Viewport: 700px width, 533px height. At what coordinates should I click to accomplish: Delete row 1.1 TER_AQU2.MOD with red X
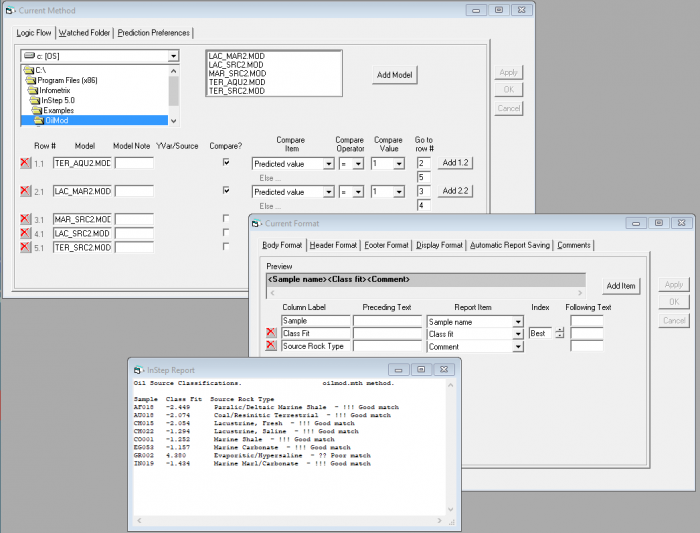tap(25, 163)
